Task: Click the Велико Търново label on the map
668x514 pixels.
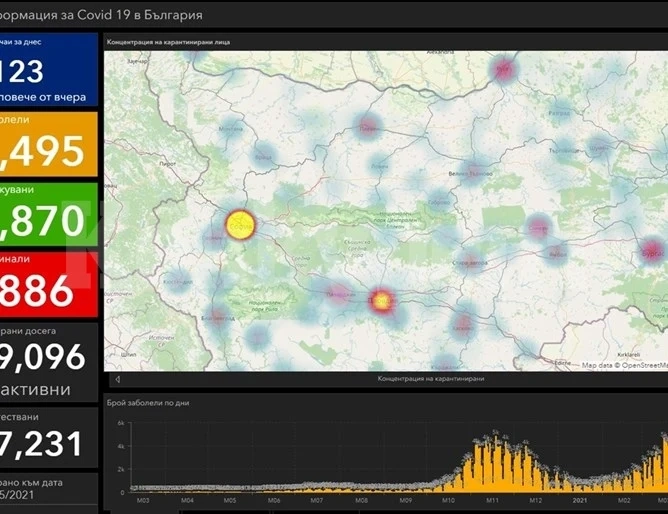Action: click(470, 174)
